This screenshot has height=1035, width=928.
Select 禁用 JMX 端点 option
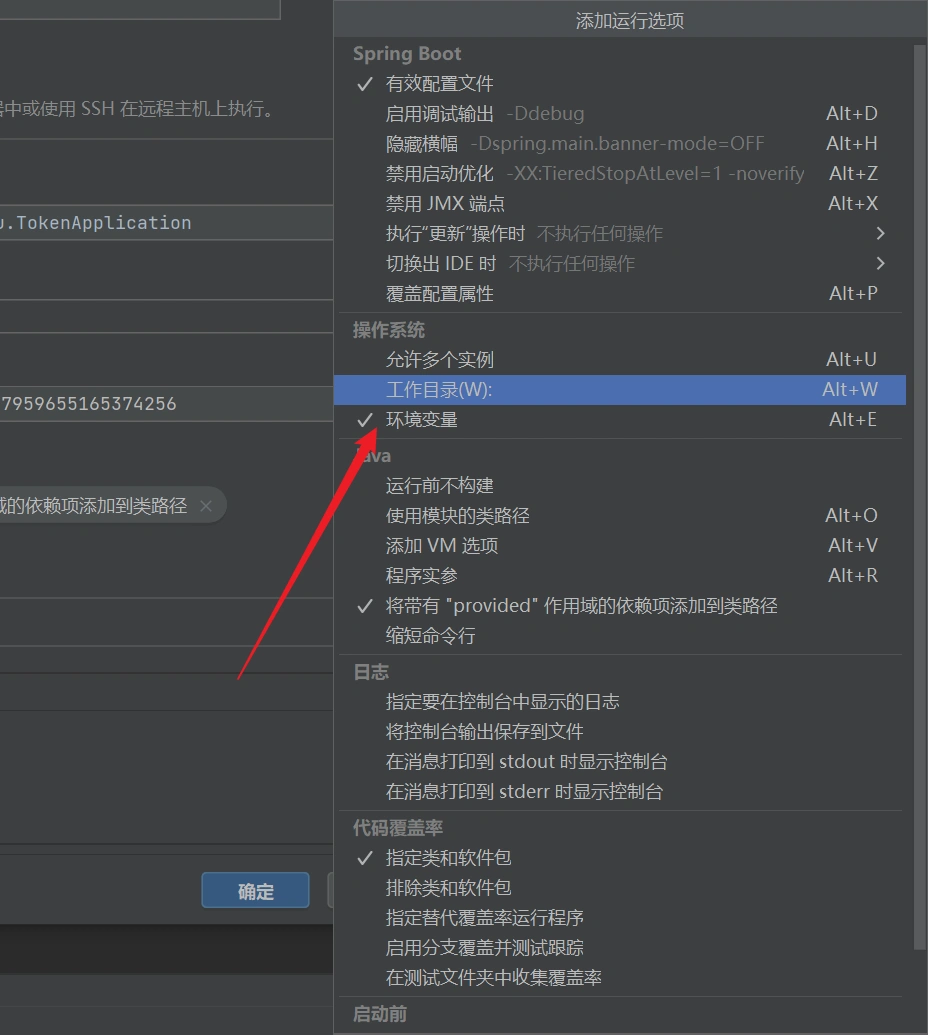coord(445,204)
